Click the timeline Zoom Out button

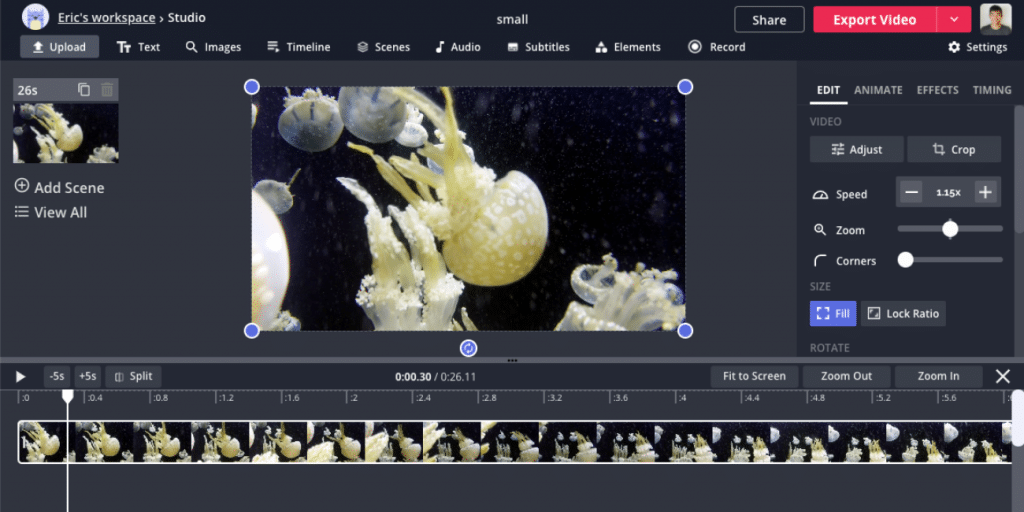click(x=846, y=376)
